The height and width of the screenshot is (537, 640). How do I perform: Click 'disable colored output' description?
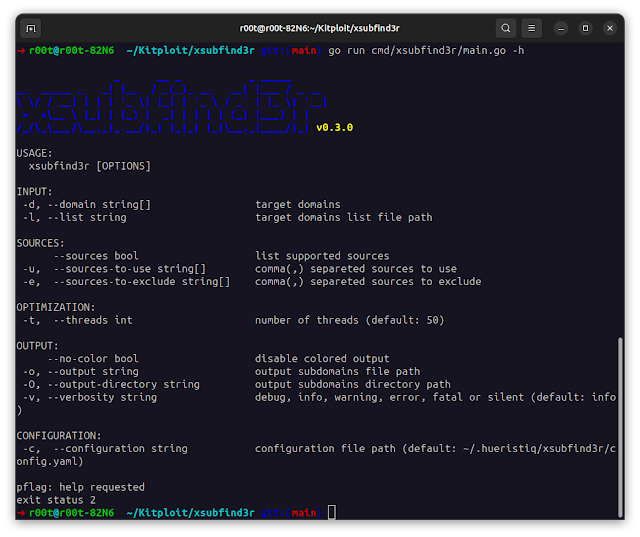coord(322,359)
